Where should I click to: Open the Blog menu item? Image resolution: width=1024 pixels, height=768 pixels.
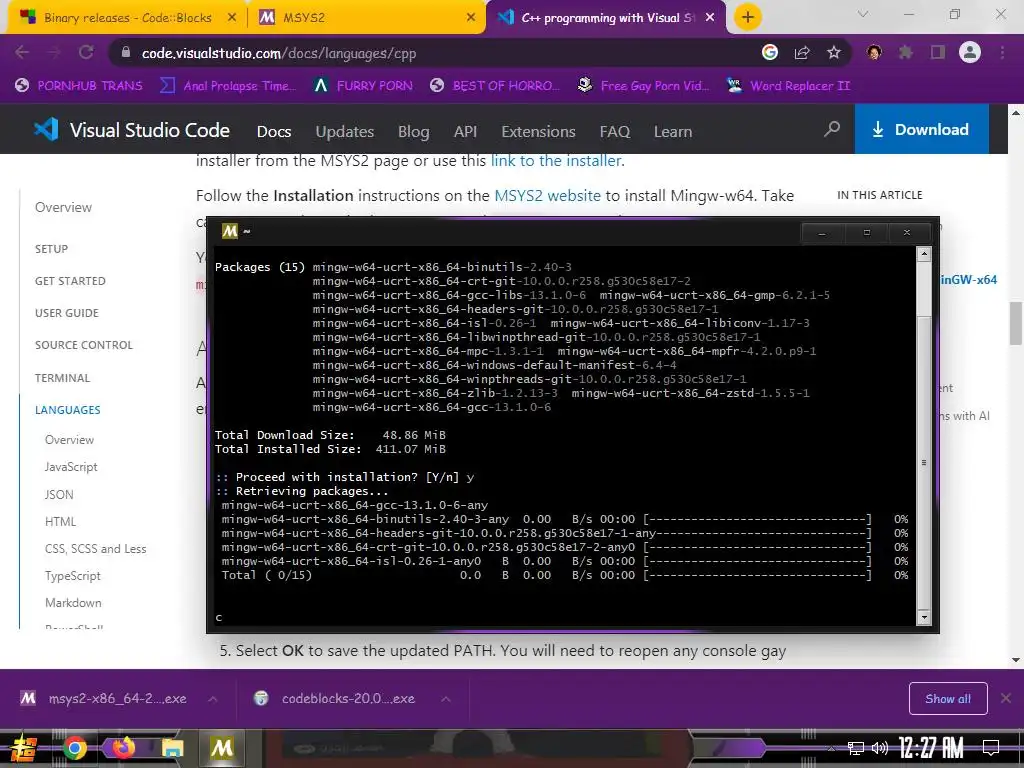click(x=413, y=131)
